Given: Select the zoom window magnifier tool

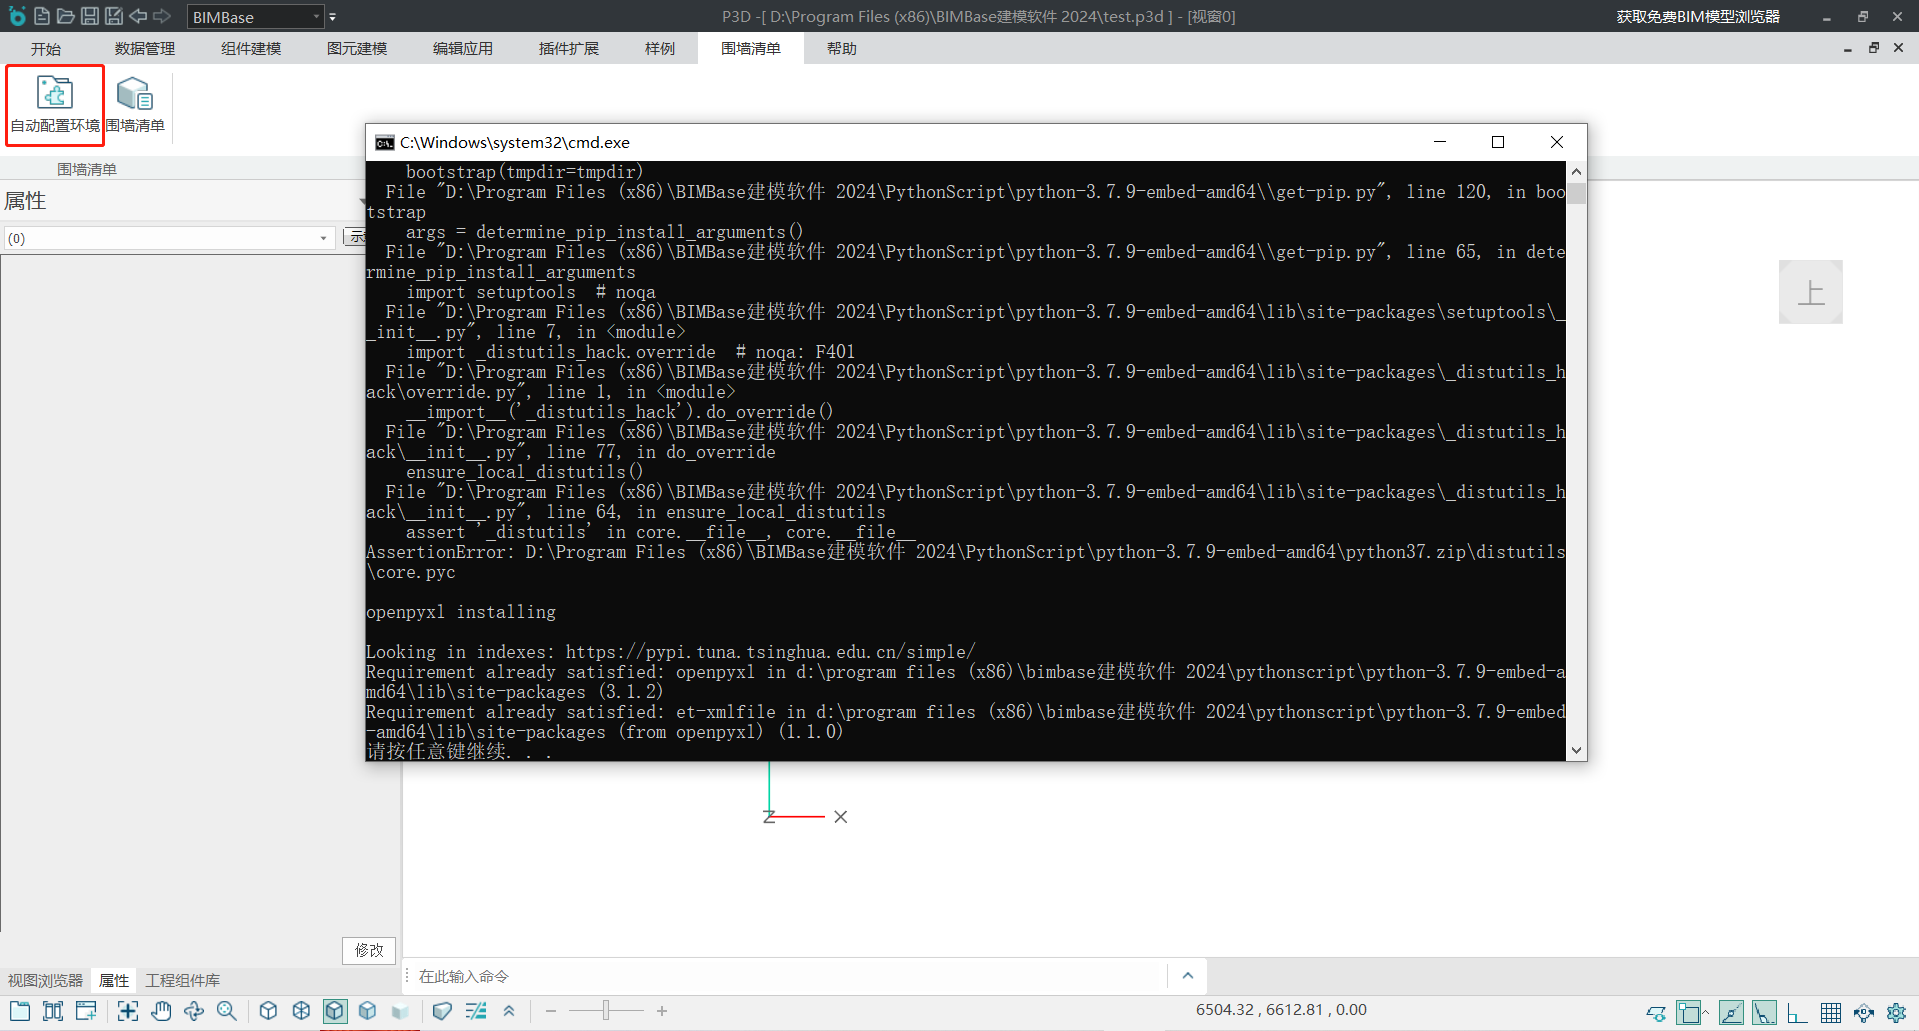Looking at the screenshot, I should click(x=227, y=1011).
